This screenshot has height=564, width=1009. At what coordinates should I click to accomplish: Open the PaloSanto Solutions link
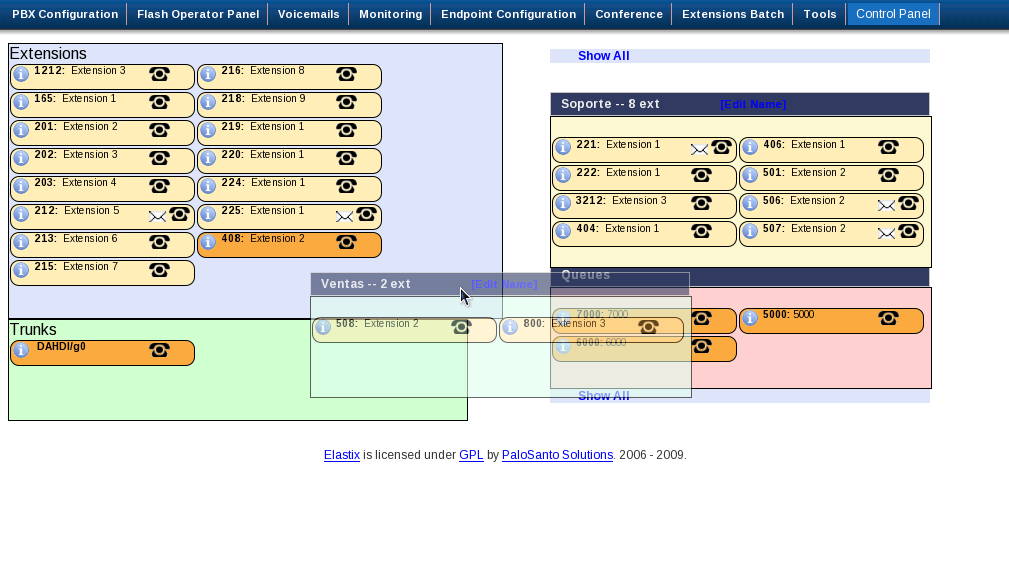pos(557,455)
